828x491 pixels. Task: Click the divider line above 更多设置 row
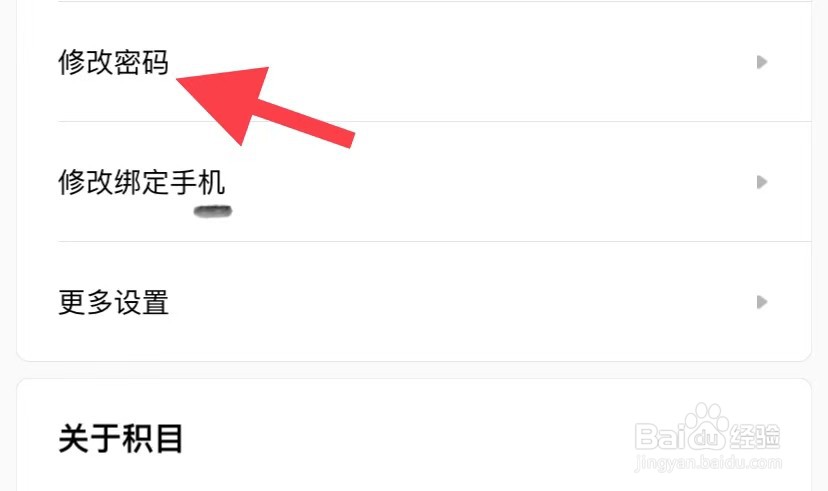click(x=434, y=241)
